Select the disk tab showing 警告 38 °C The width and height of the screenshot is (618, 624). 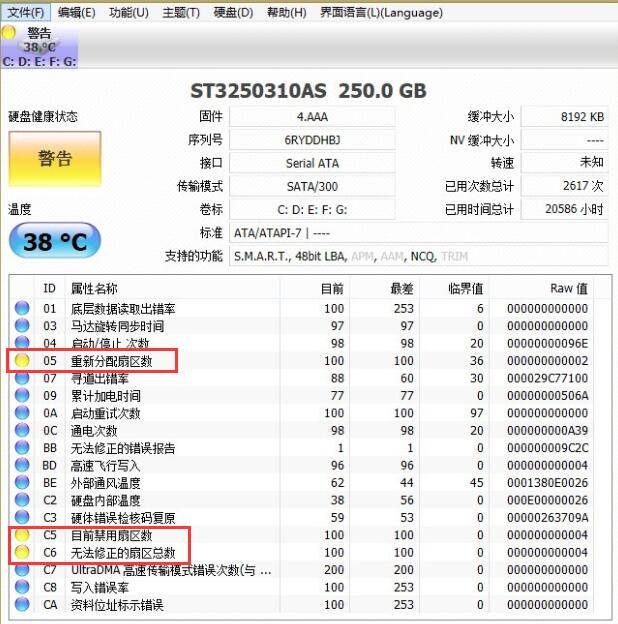click(x=40, y=46)
